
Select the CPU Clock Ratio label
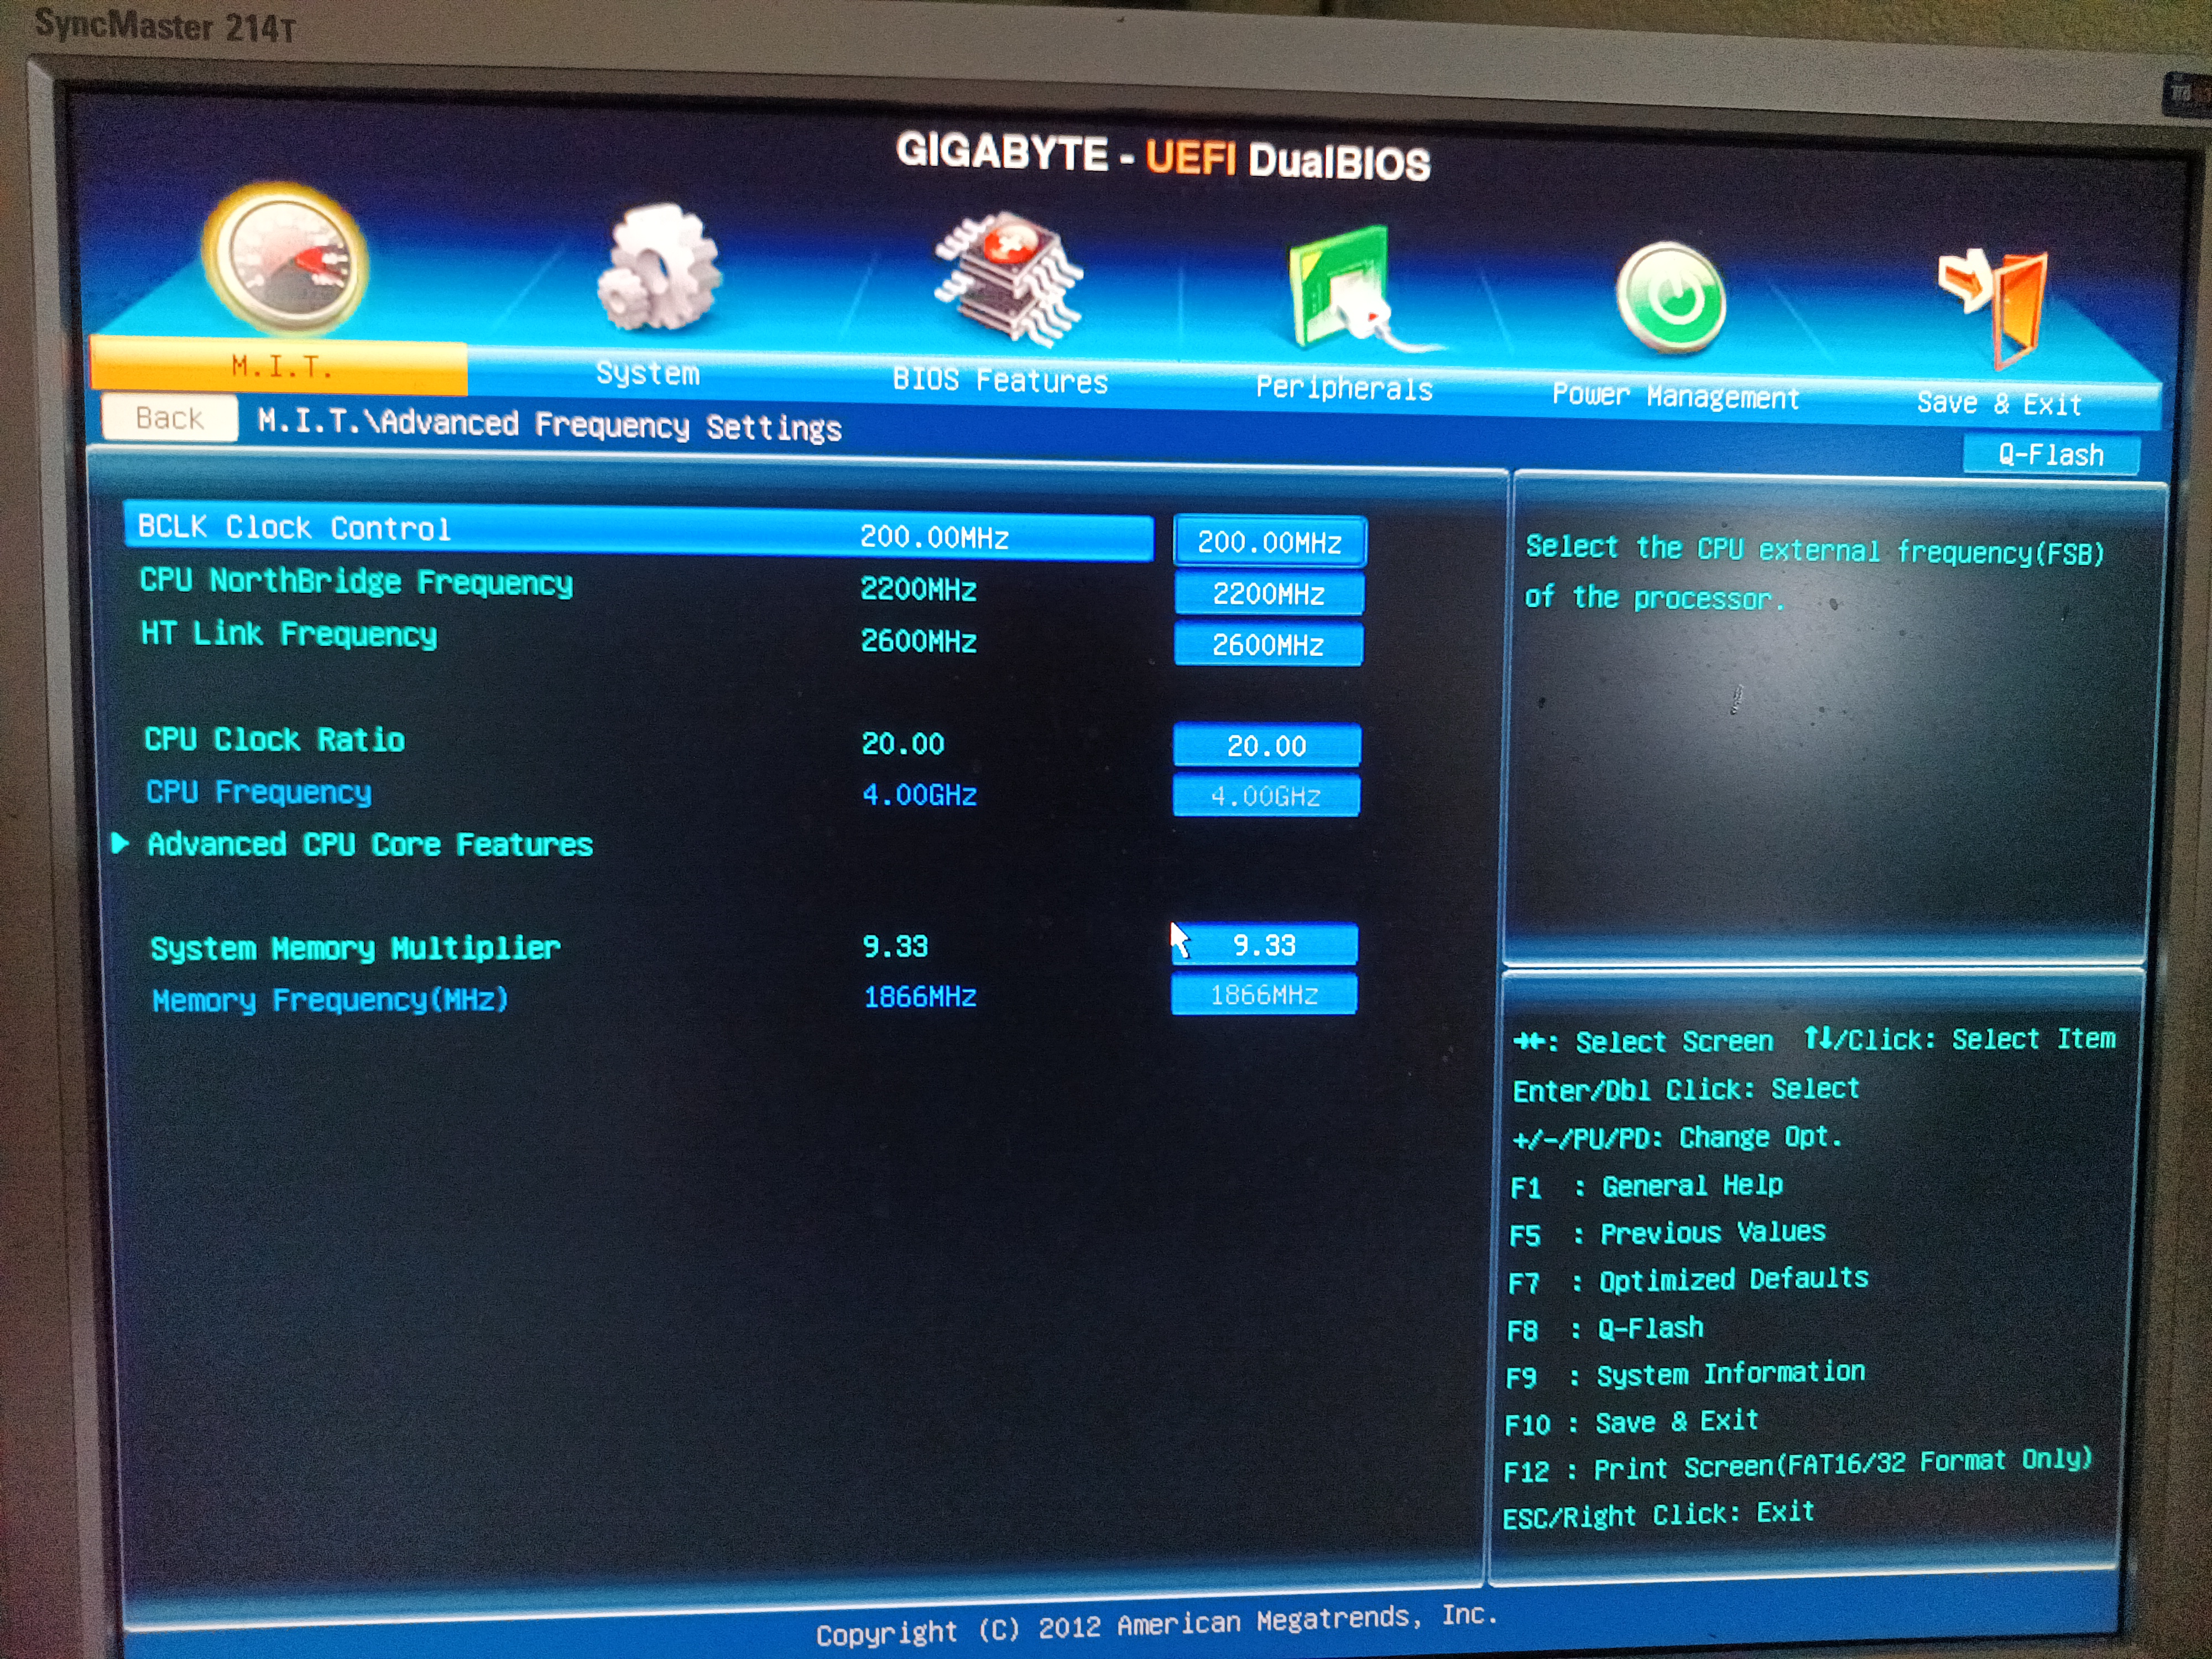coord(274,740)
